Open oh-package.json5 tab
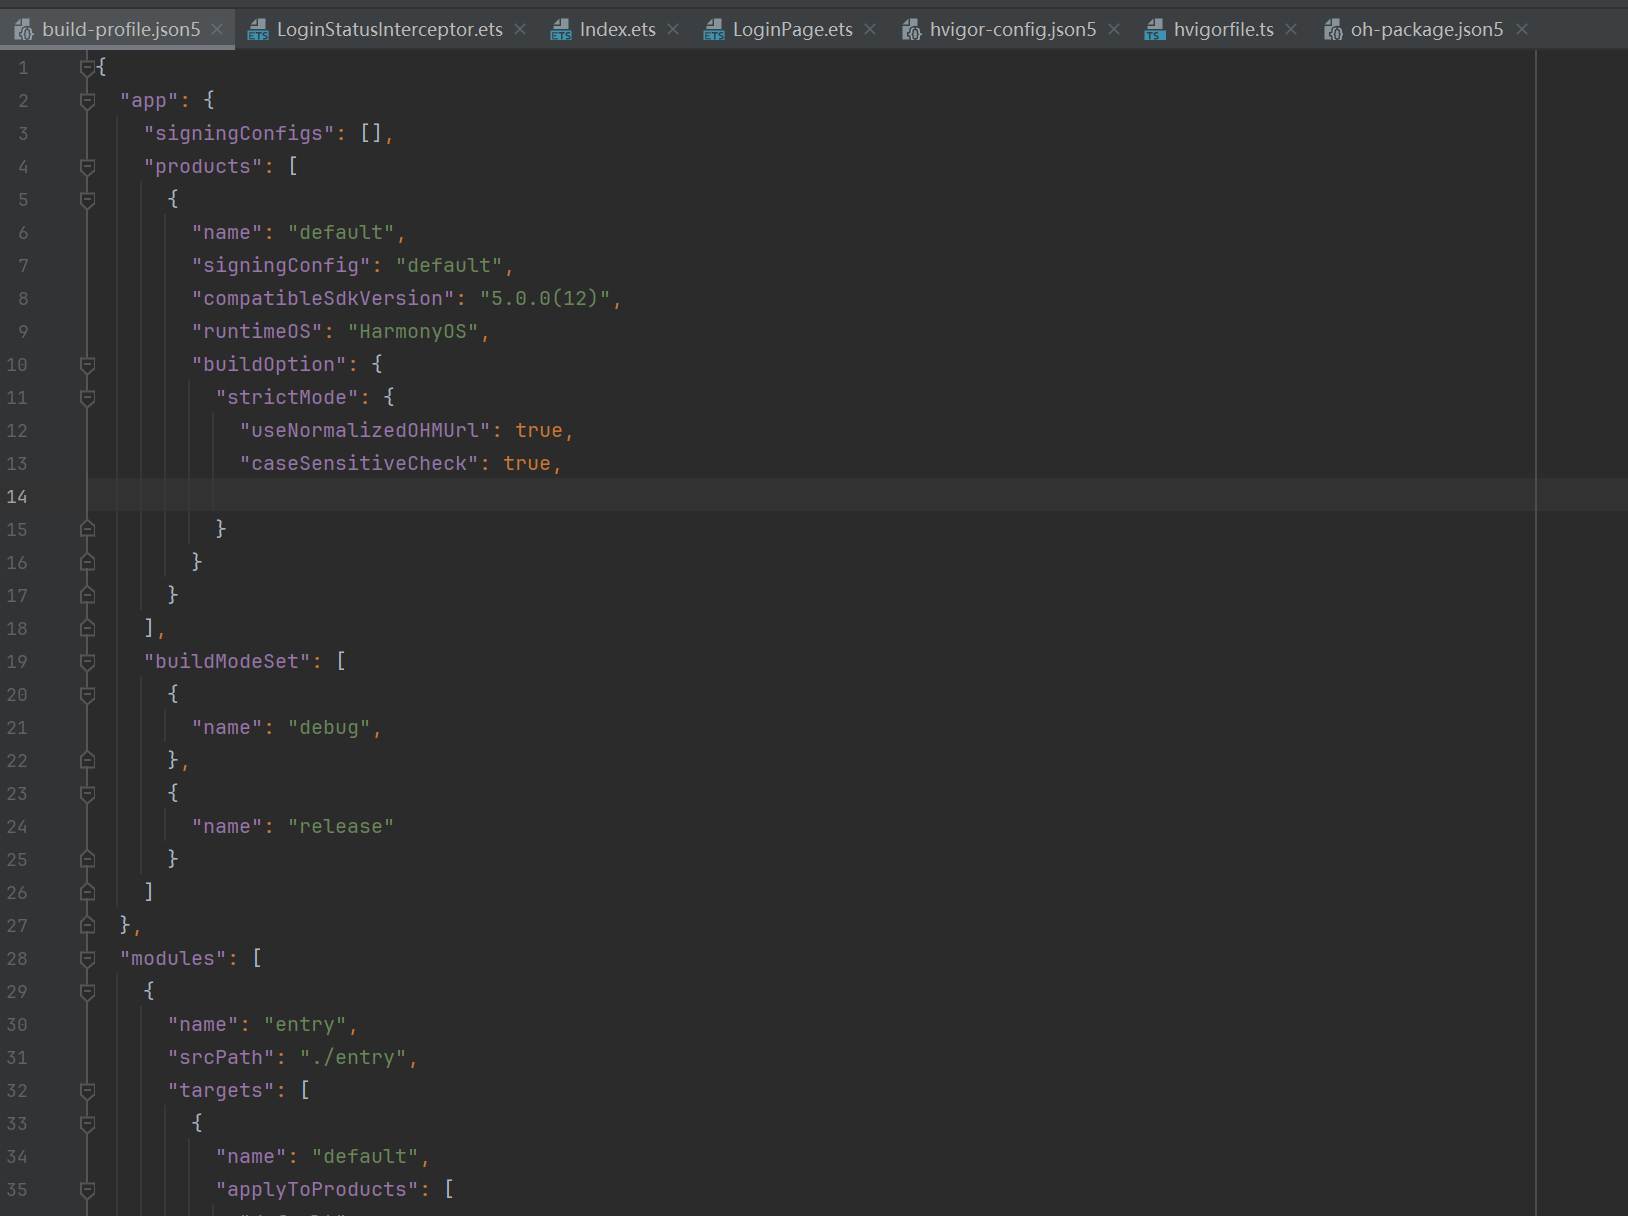 pyautogui.click(x=1426, y=30)
